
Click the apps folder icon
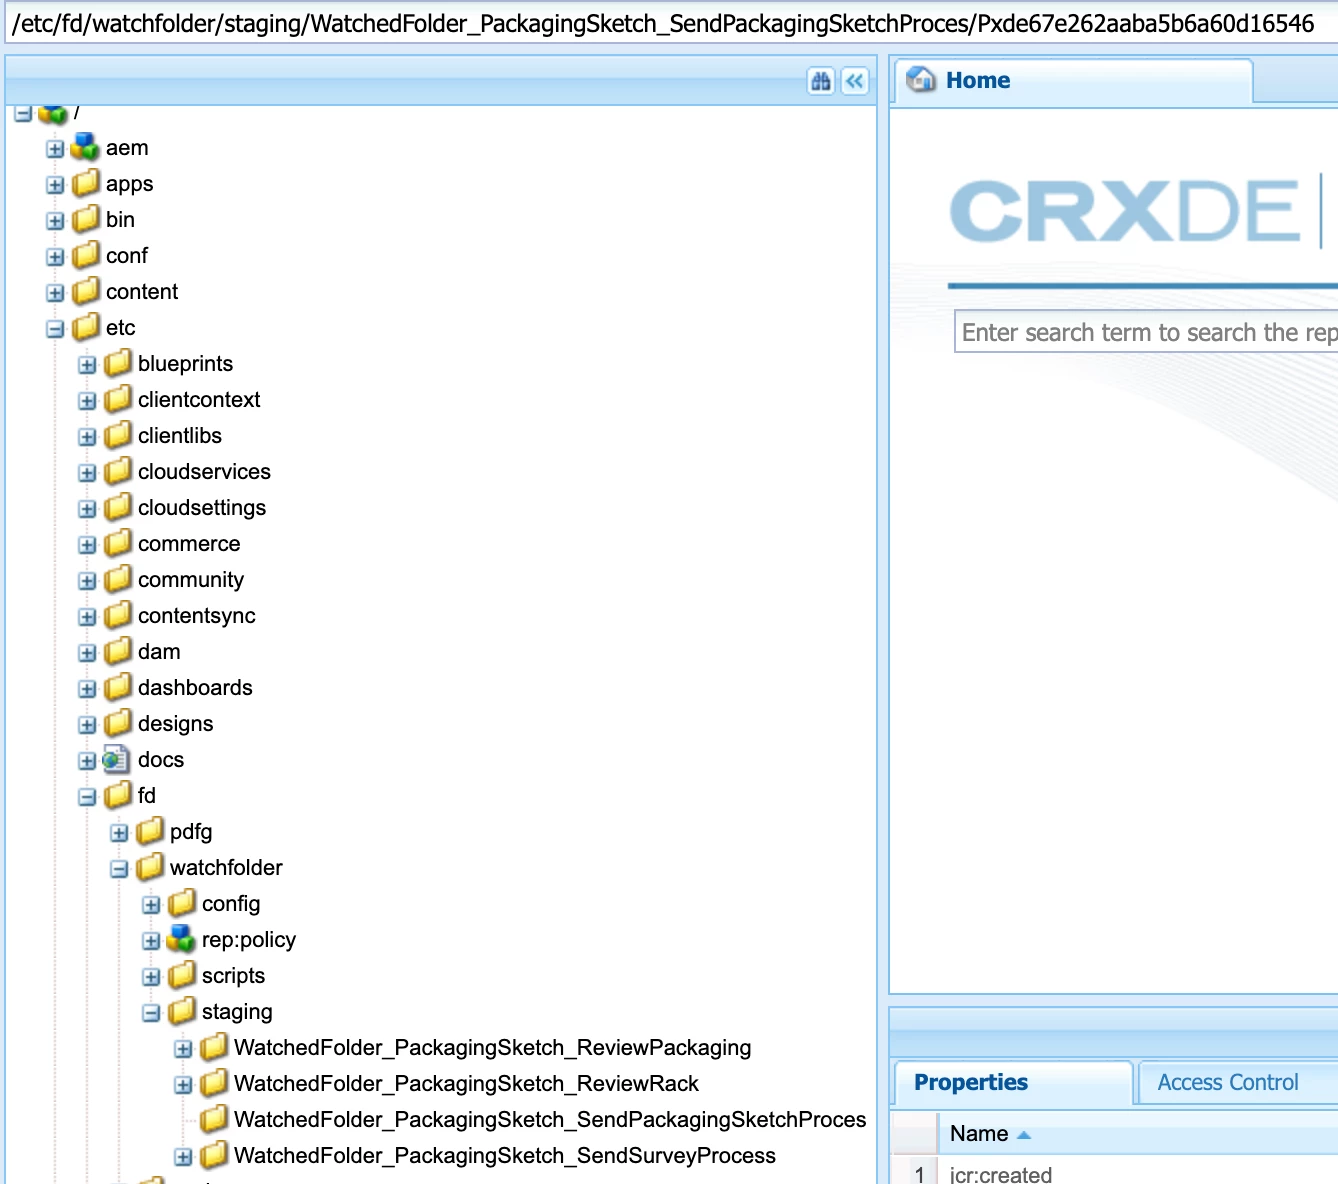pyautogui.click(x=86, y=183)
